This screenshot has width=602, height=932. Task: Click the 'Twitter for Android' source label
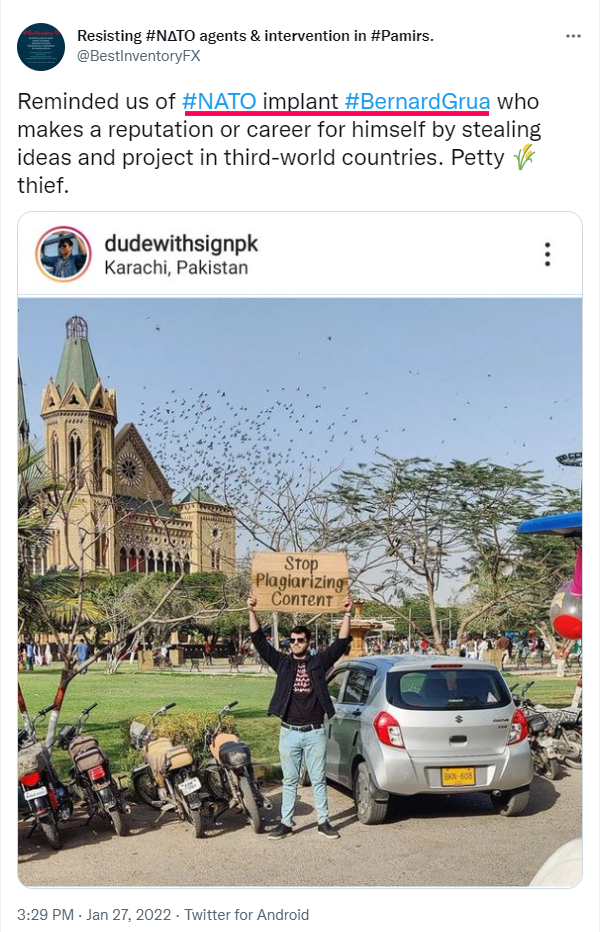tap(247, 914)
